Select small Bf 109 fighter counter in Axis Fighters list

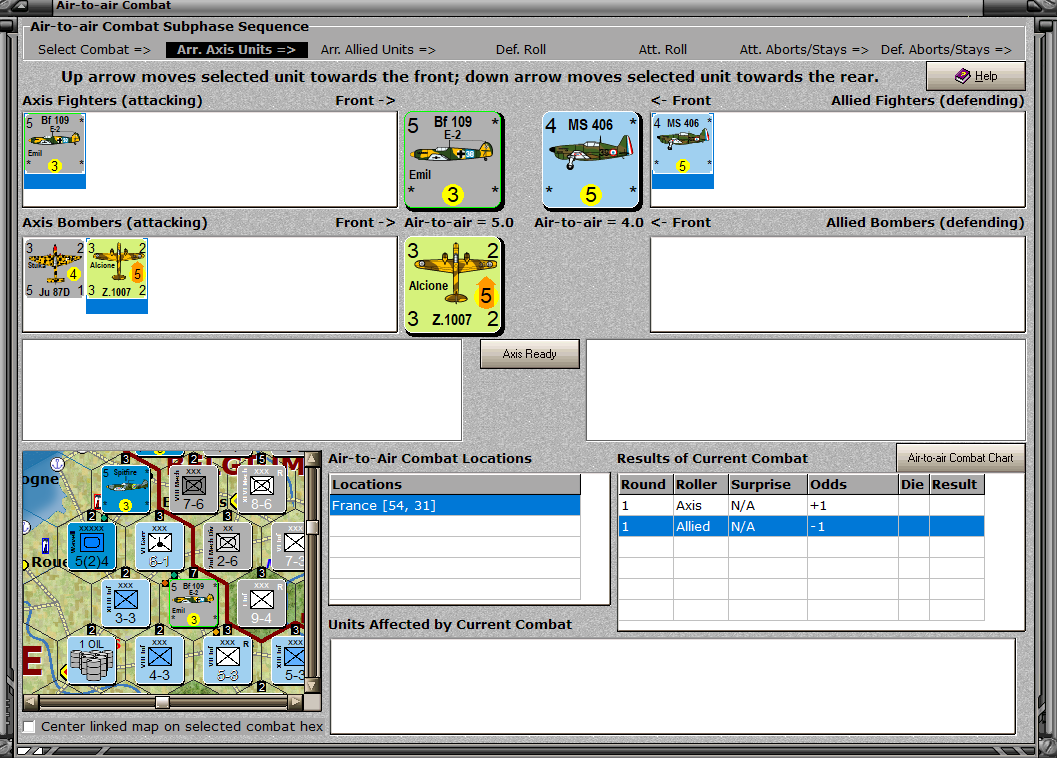click(55, 144)
